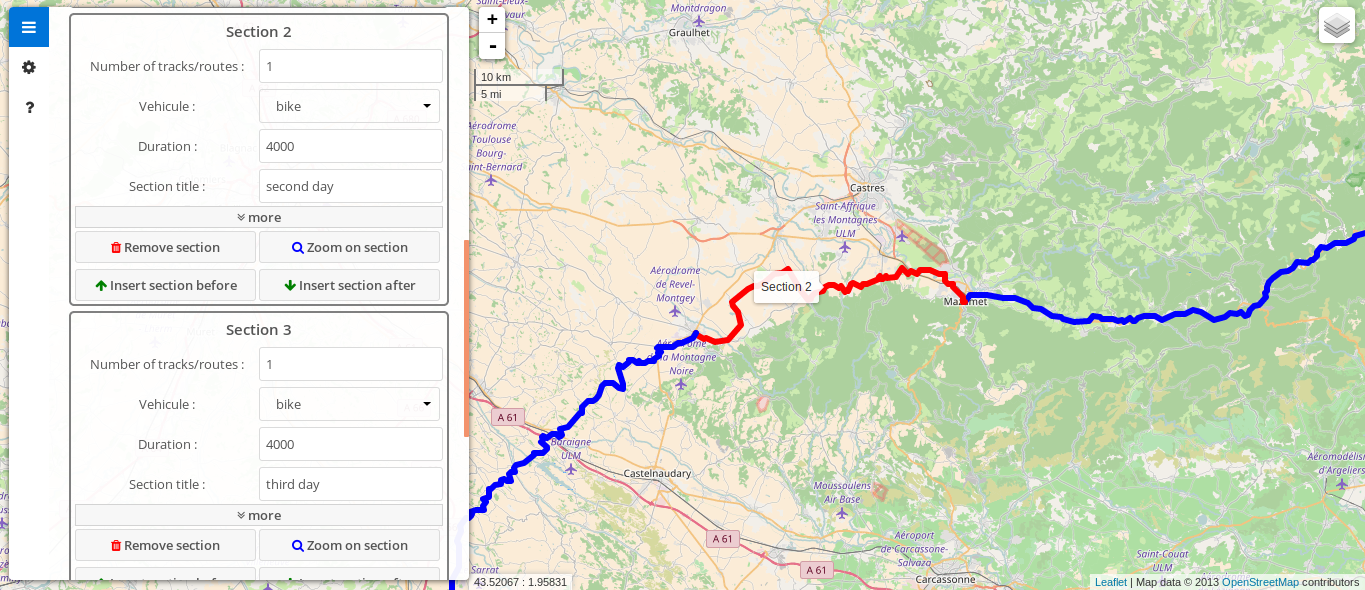
Task: Click the Toulouse Bourg-Saint-Bernard aerodrome icon
Action: click(490, 181)
